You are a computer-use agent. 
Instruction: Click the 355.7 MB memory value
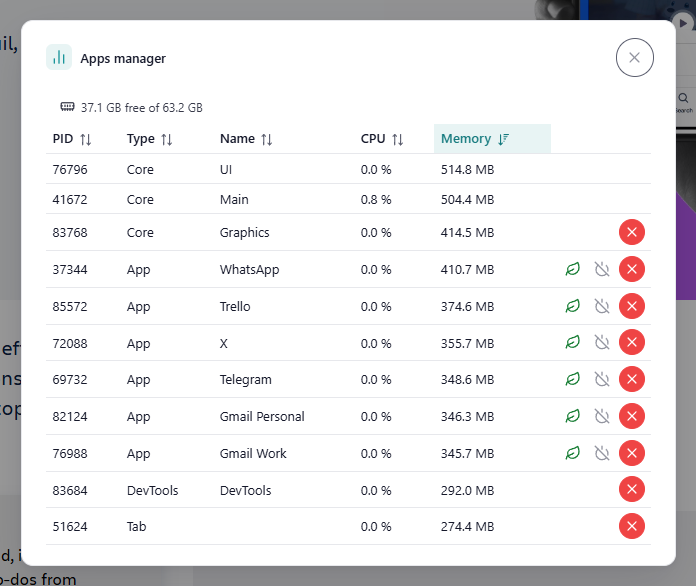[467, 343]
